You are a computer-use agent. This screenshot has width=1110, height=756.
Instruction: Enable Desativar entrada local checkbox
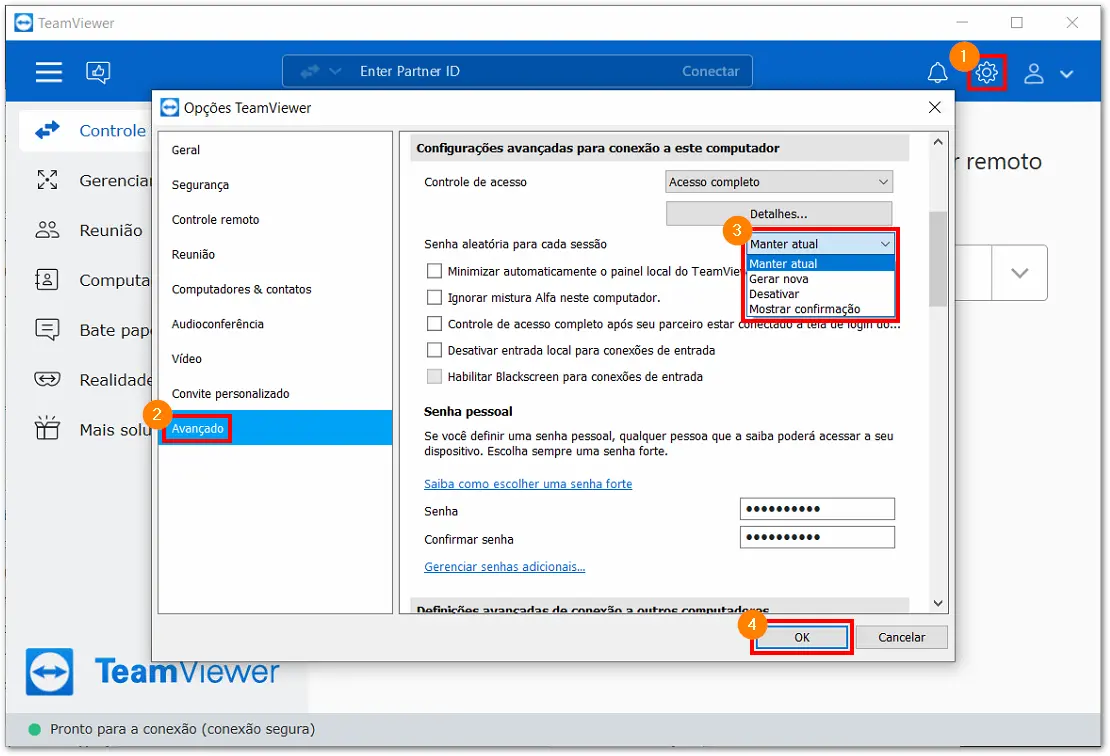[x=434, y=350]
